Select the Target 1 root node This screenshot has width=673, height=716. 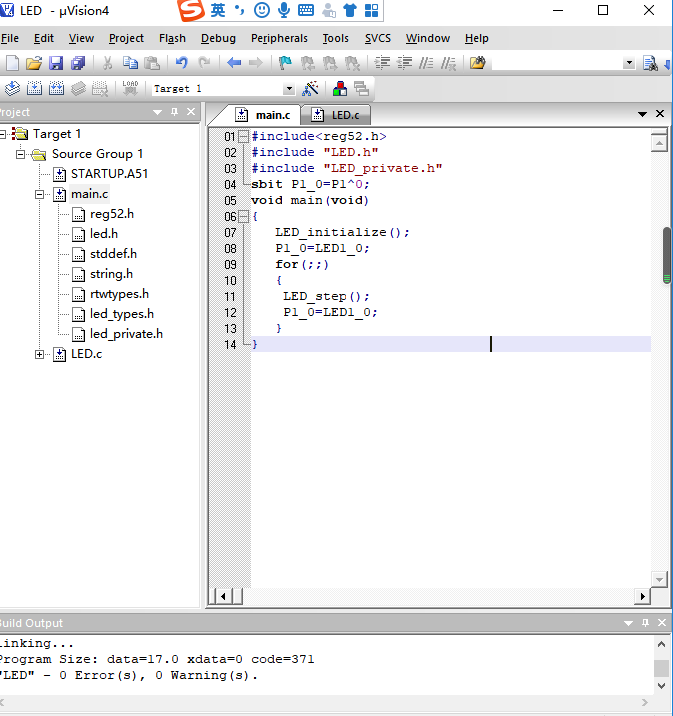coord(57,134)
